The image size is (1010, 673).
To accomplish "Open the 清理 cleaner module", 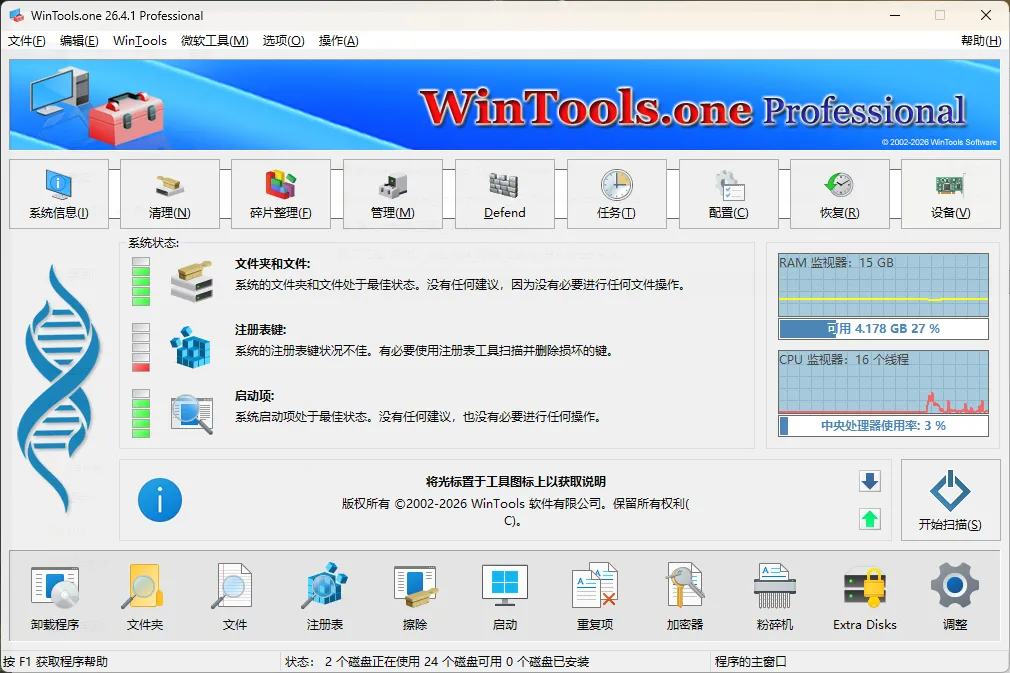I will pos(169,194).
